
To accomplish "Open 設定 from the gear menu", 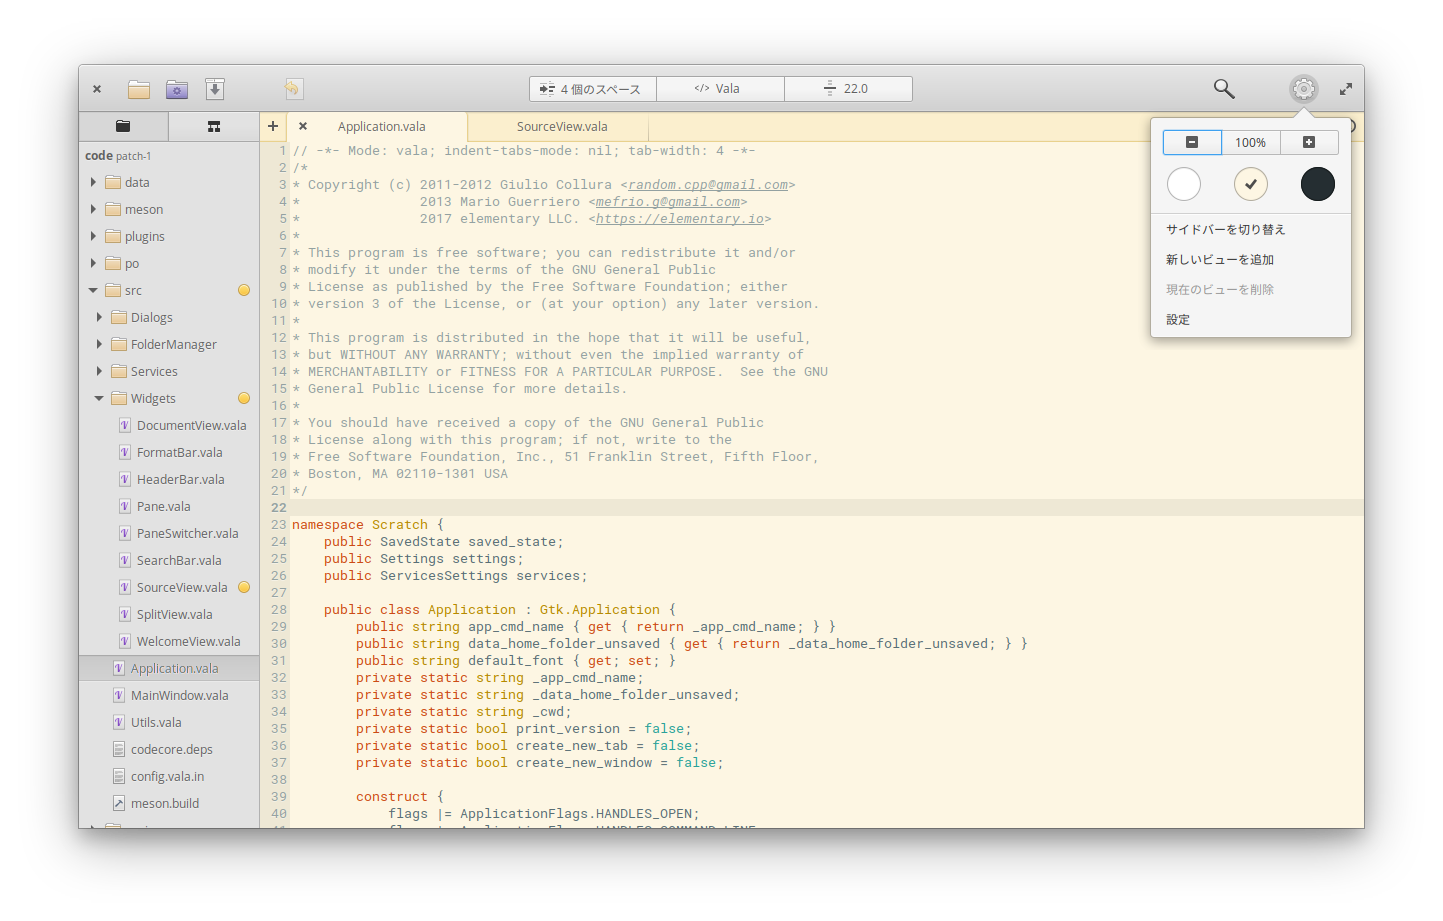I will point(1251,319).
